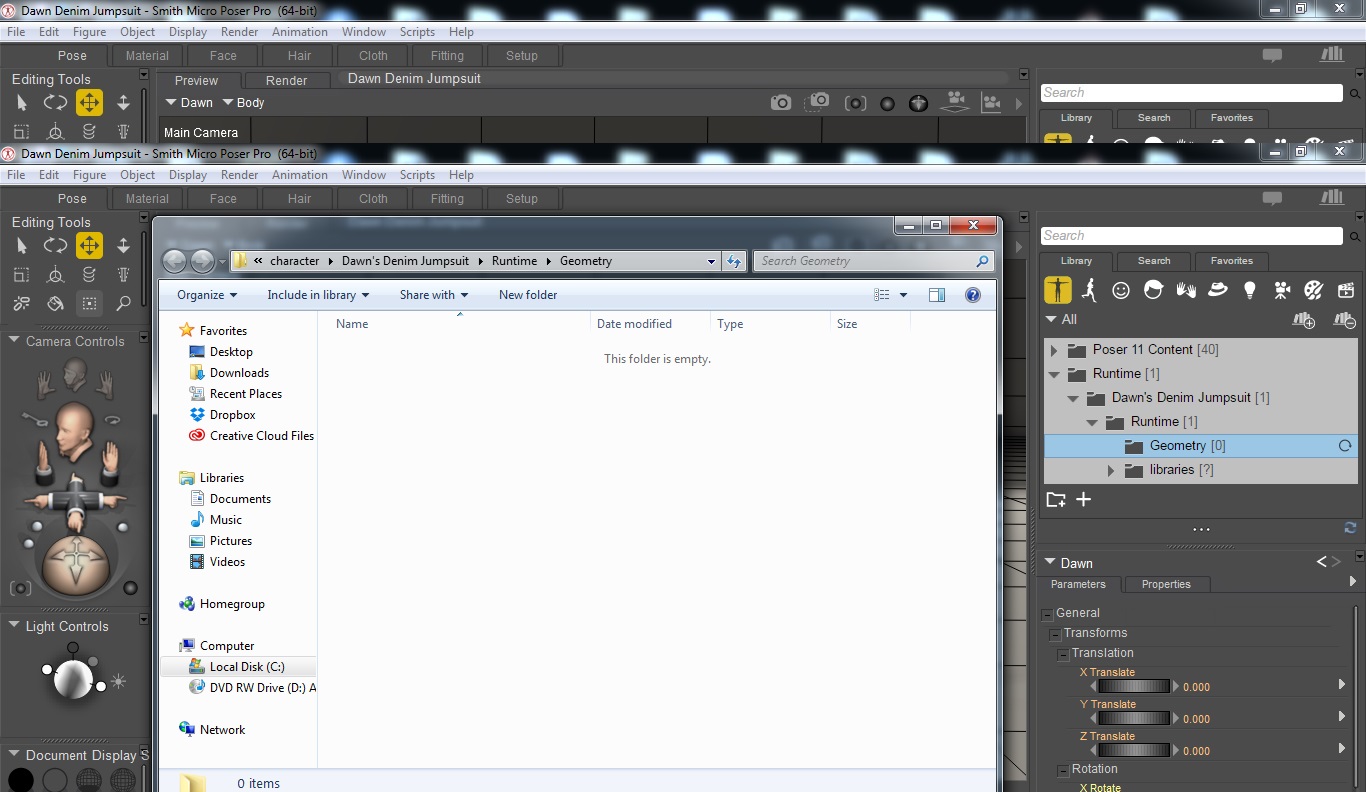1366x792 pixels.
Task: Select the Figures category icon in Library
Action: 1058,290
